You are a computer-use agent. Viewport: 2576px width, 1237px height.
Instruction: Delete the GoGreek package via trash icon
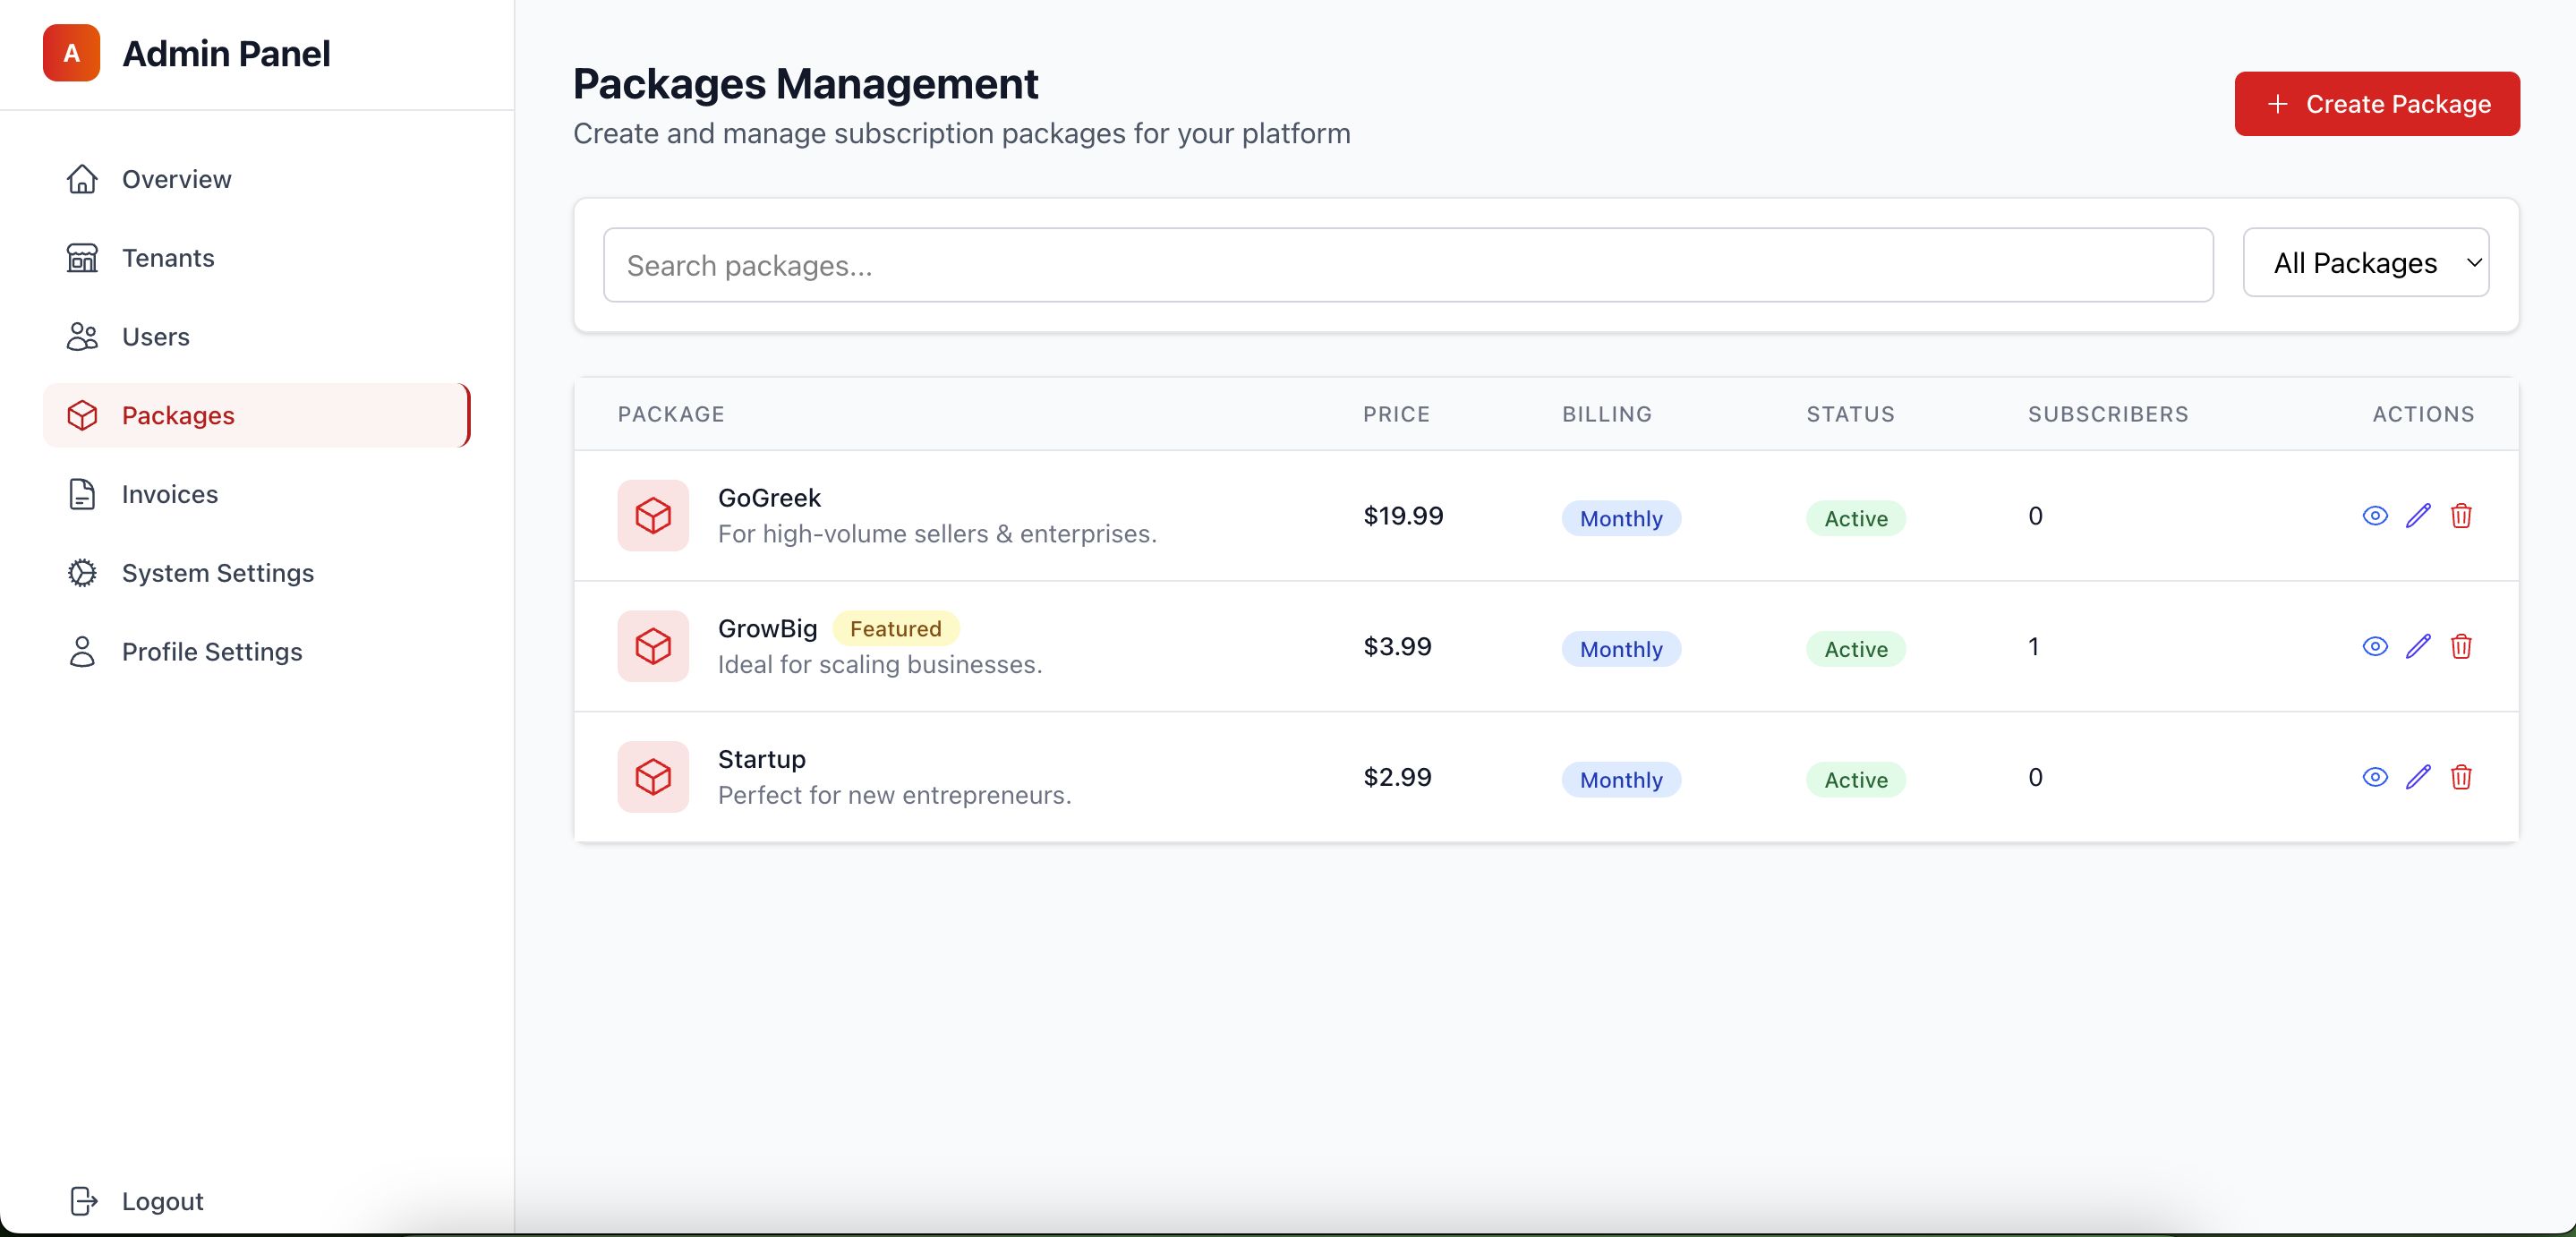(x=2461, y=516)
